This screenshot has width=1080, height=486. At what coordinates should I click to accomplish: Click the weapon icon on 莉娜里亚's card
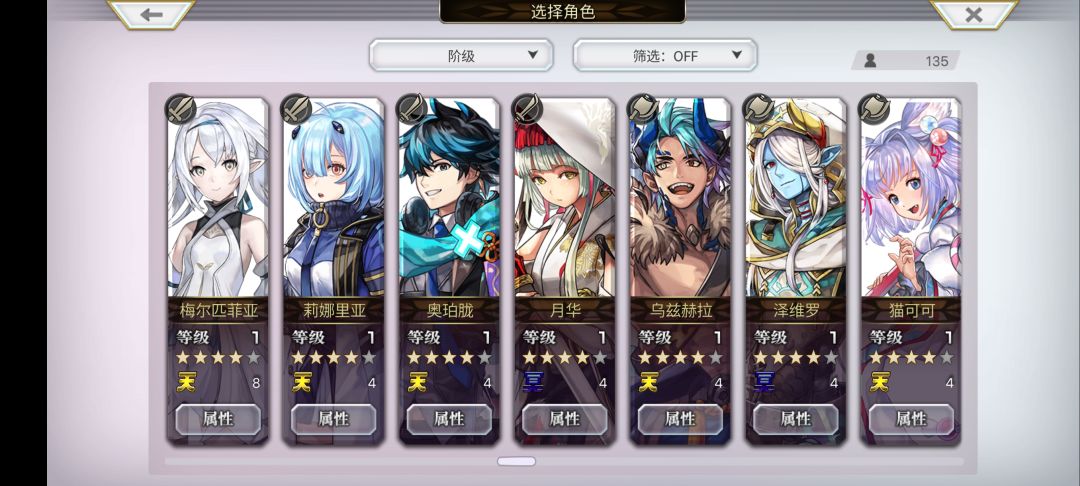pyautogui.click(x=297, y=109)
